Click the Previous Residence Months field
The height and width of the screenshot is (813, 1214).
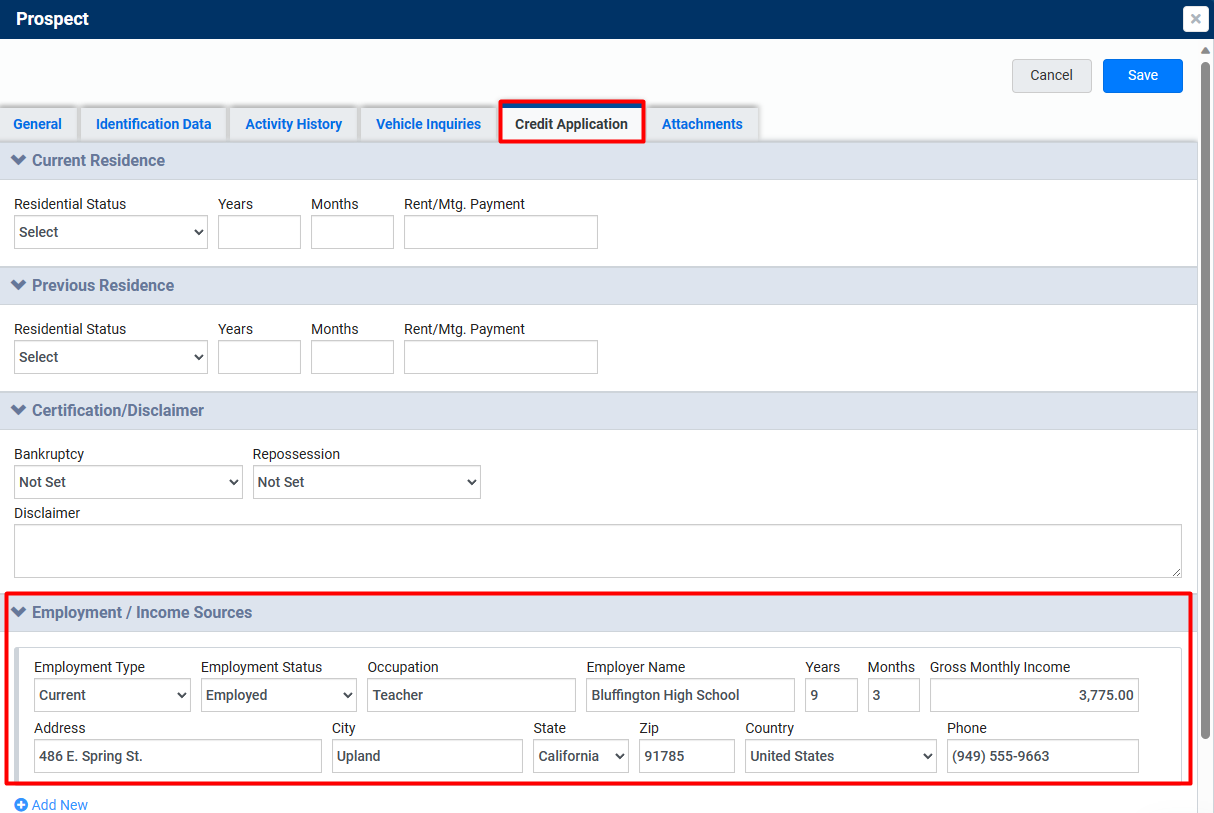353,357
